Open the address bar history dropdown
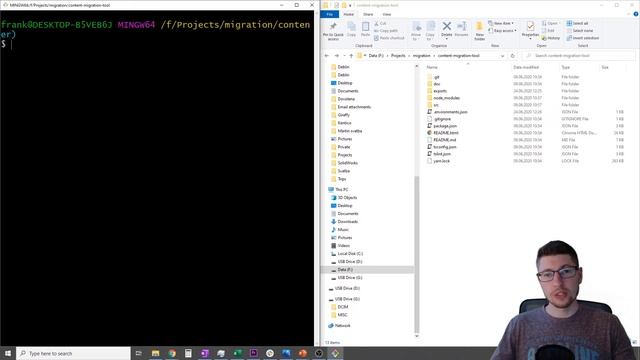 pyautogui.click(x=502, y=56)
